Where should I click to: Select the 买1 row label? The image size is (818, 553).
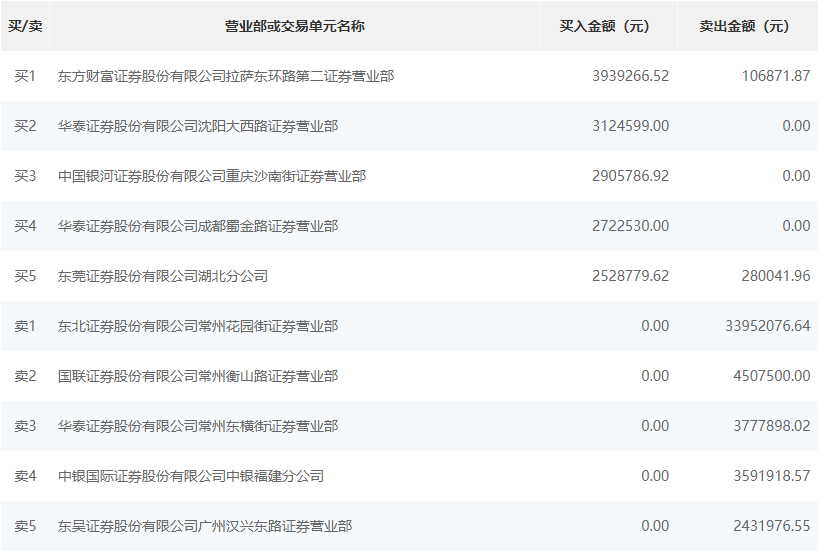(25, 76)
